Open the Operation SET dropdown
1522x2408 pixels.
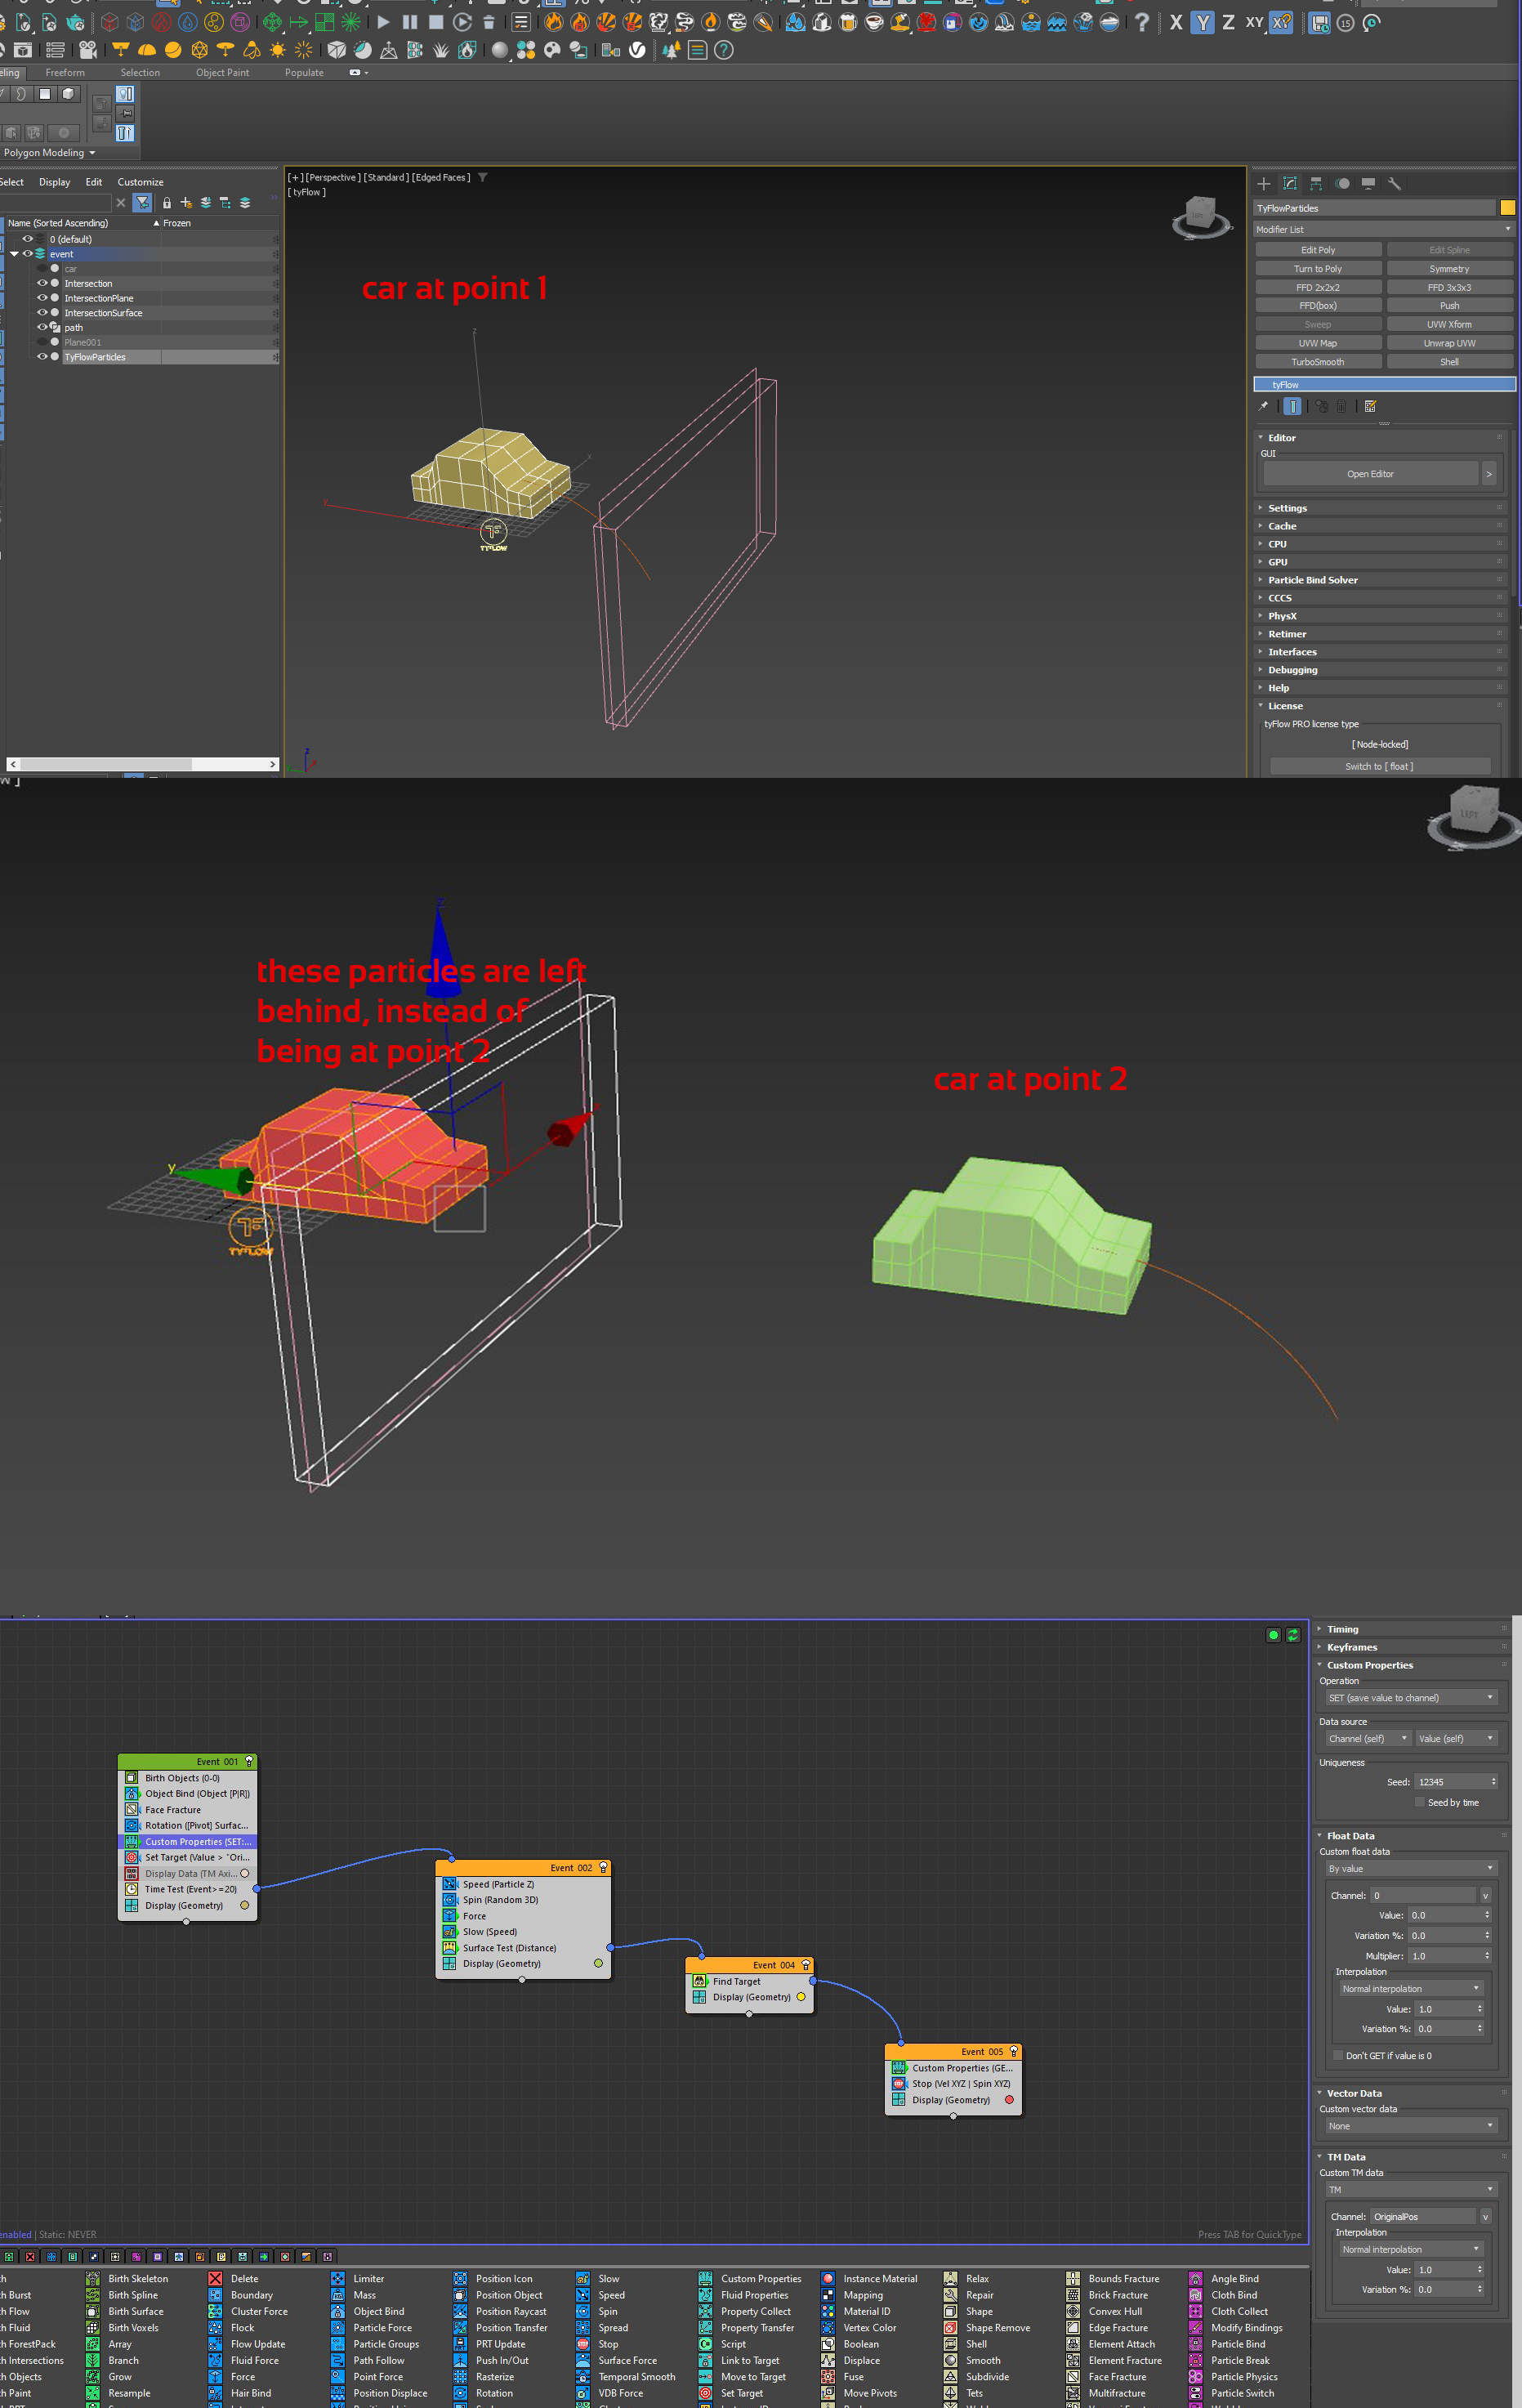tap(1409, 1698)
